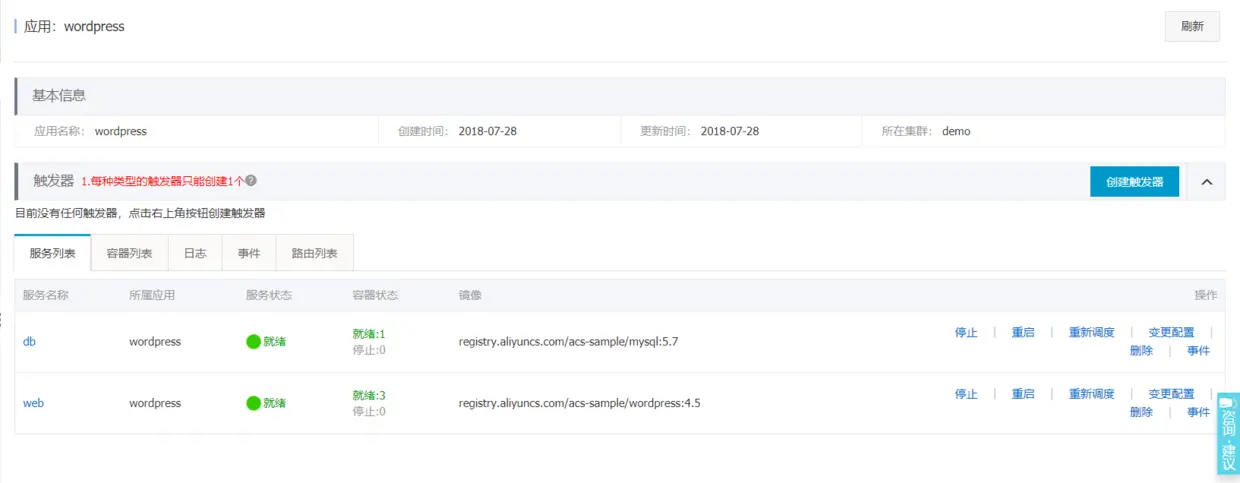Open the web service link

click(x=33, y=404)
